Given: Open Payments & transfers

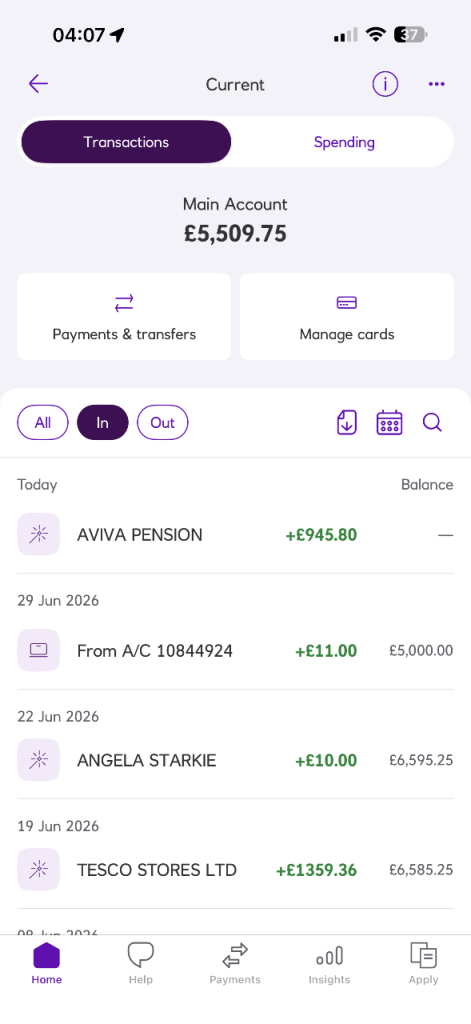Looking at the screenshot, I should click(124, 317).
